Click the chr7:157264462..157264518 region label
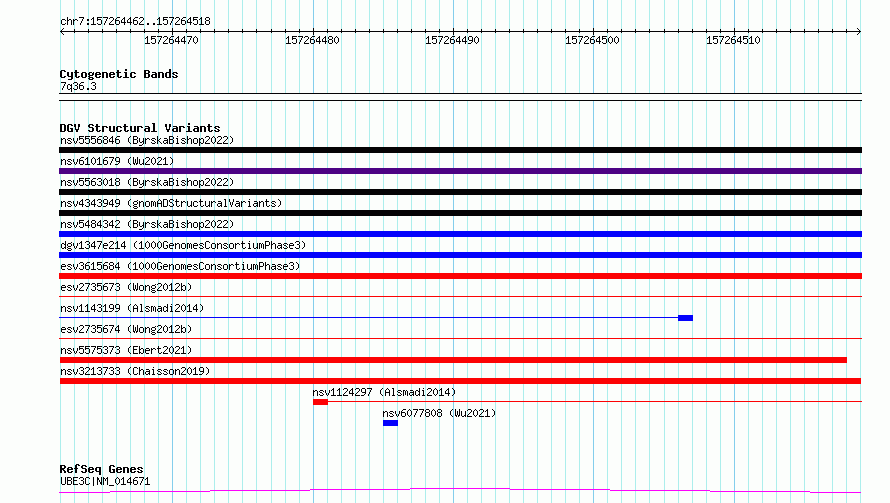Image resolution: width=890 pixels, height=503 pixels. click(x=135, y=22)
